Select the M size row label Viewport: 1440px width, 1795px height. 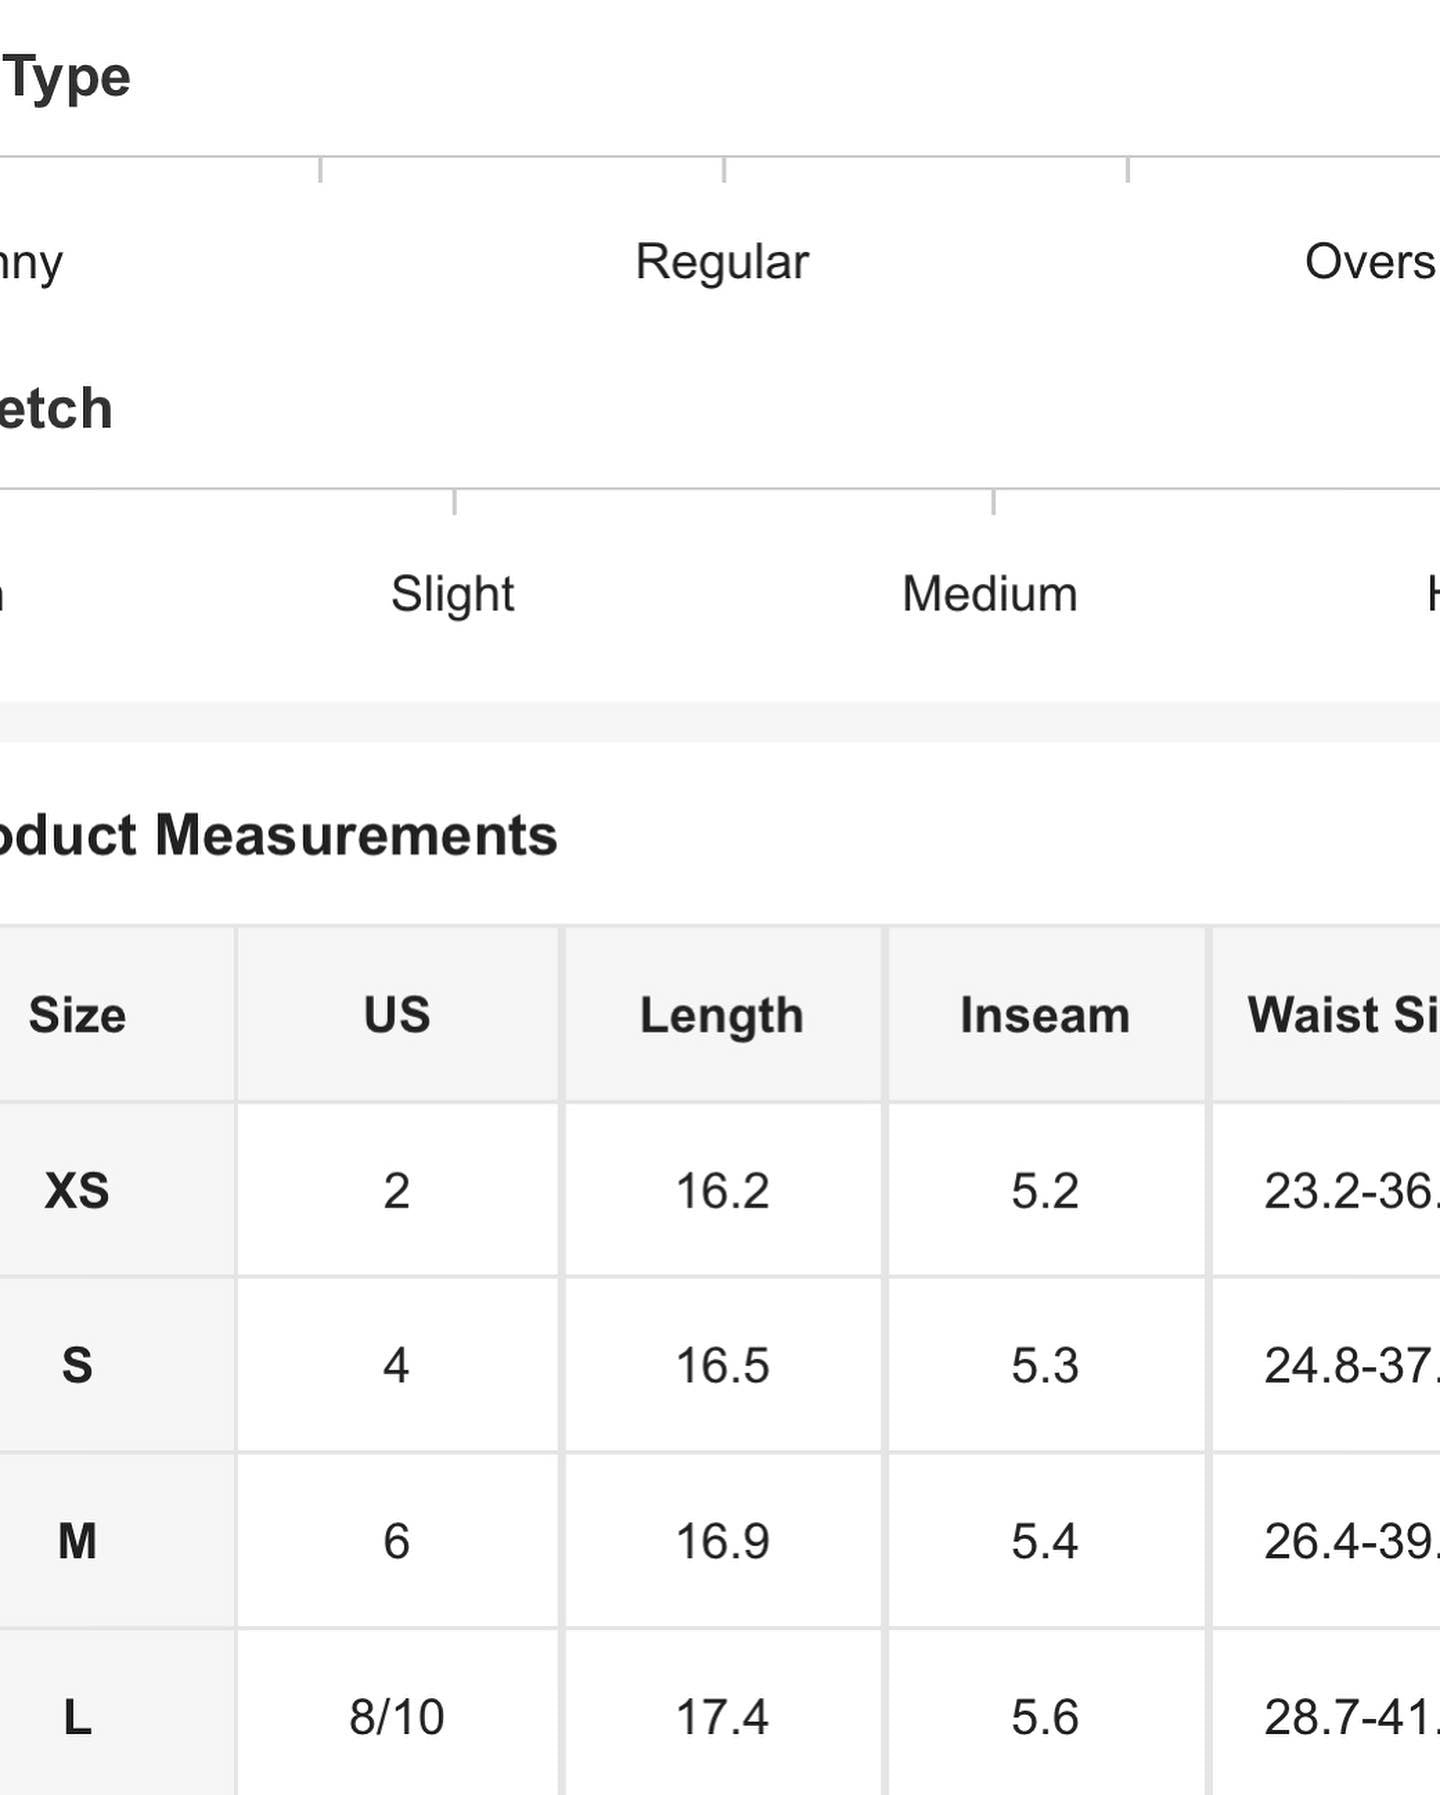point(77,1541)
